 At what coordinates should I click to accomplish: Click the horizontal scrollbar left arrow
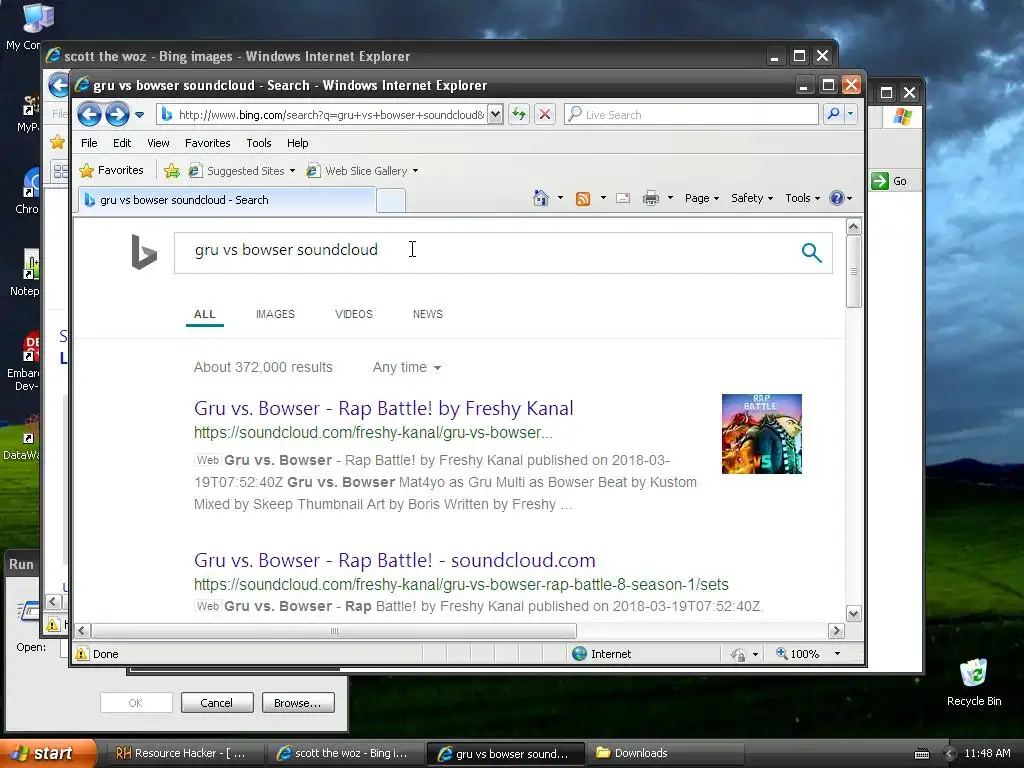pos(82,631)
